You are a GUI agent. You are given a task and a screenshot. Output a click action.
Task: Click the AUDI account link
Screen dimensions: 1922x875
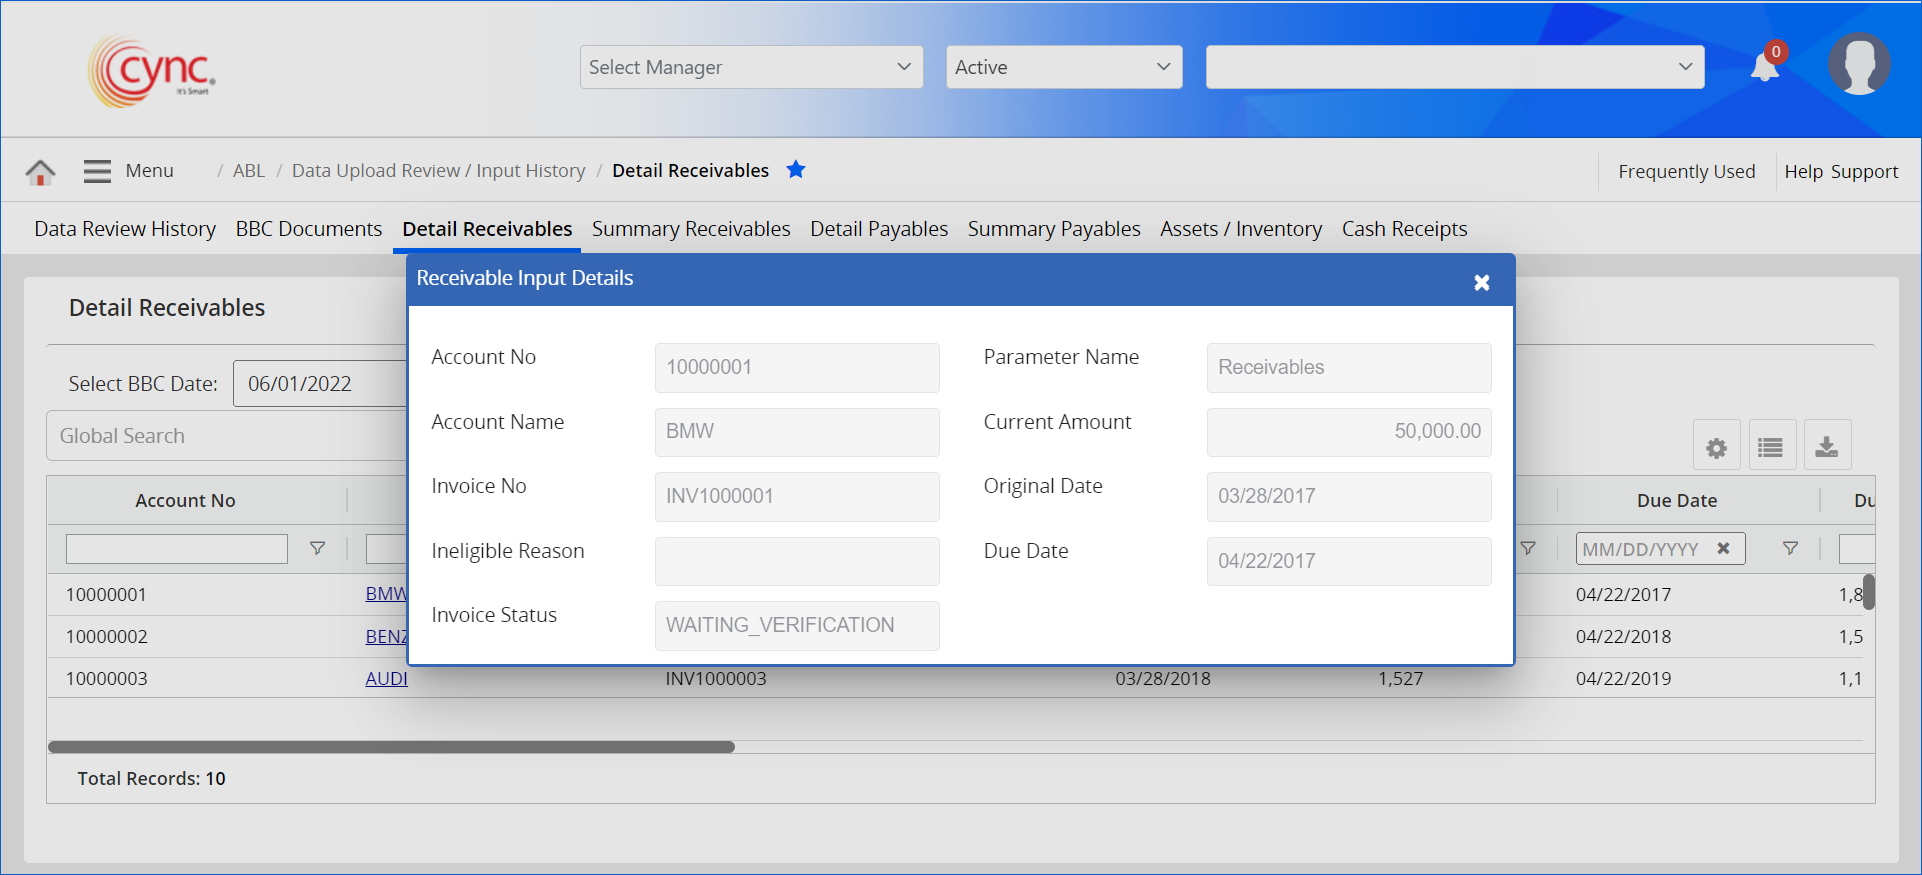tap(386, 678)
